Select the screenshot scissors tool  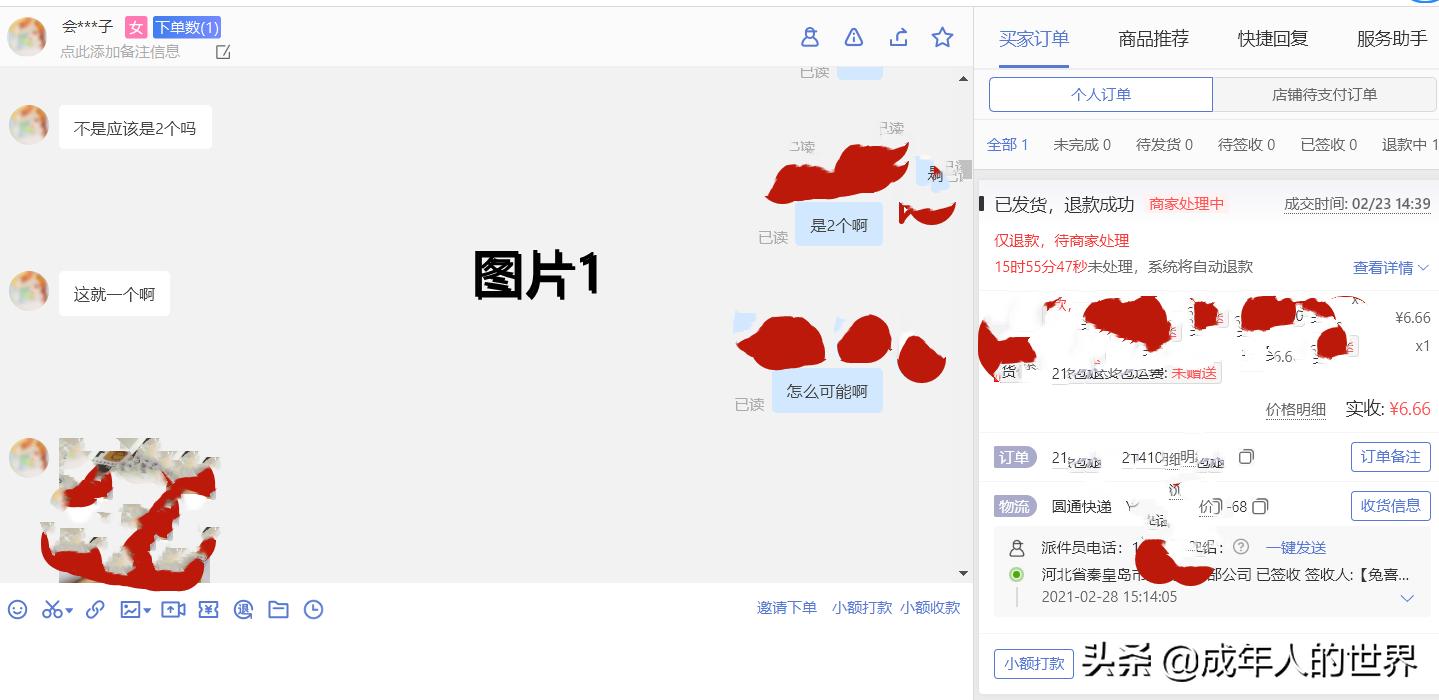(x=52, y=609)
